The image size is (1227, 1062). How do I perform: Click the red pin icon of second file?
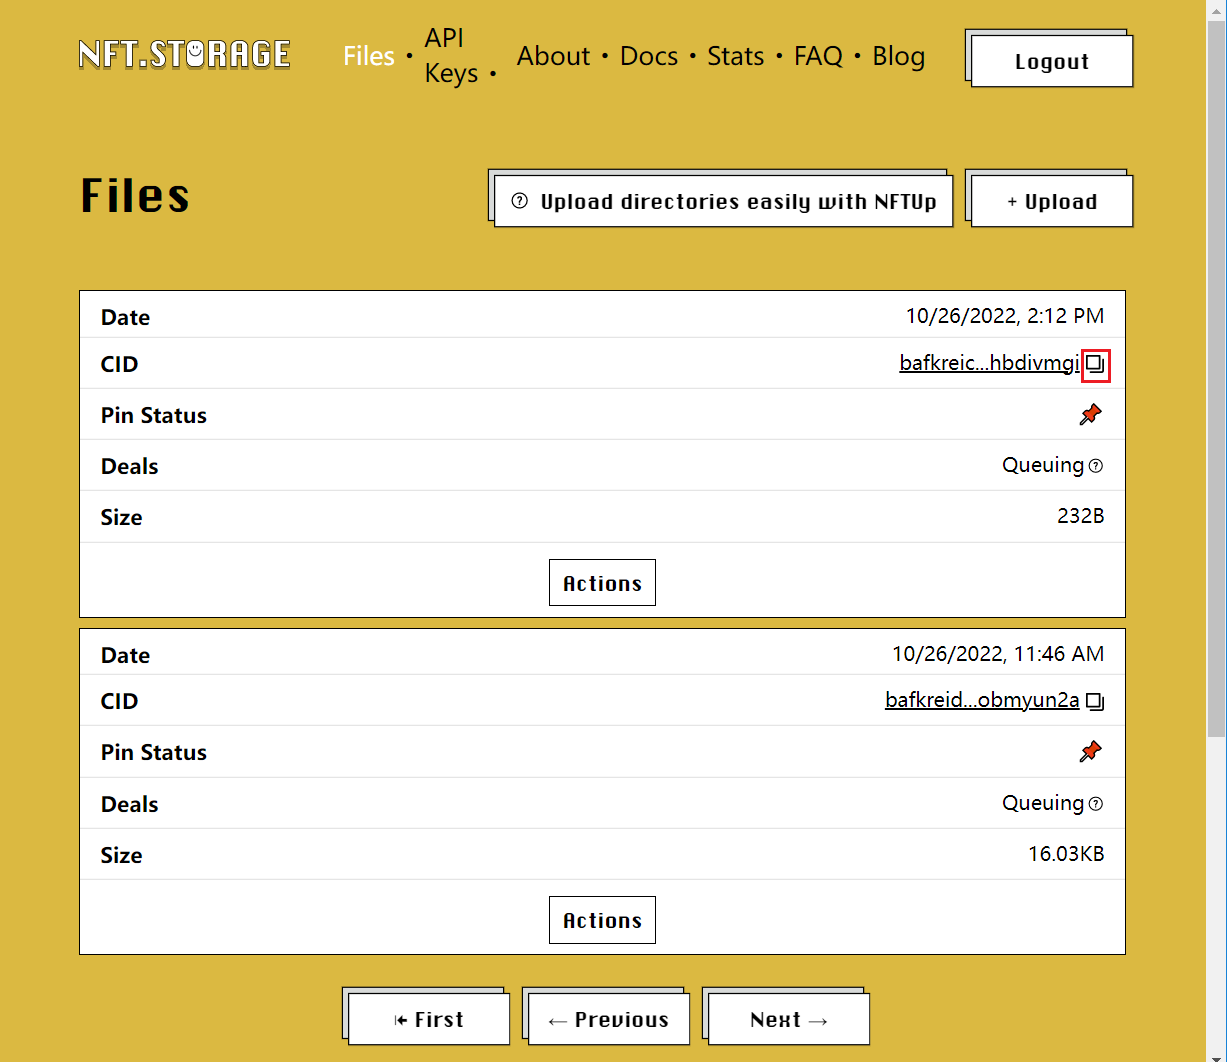point(1090,752)
